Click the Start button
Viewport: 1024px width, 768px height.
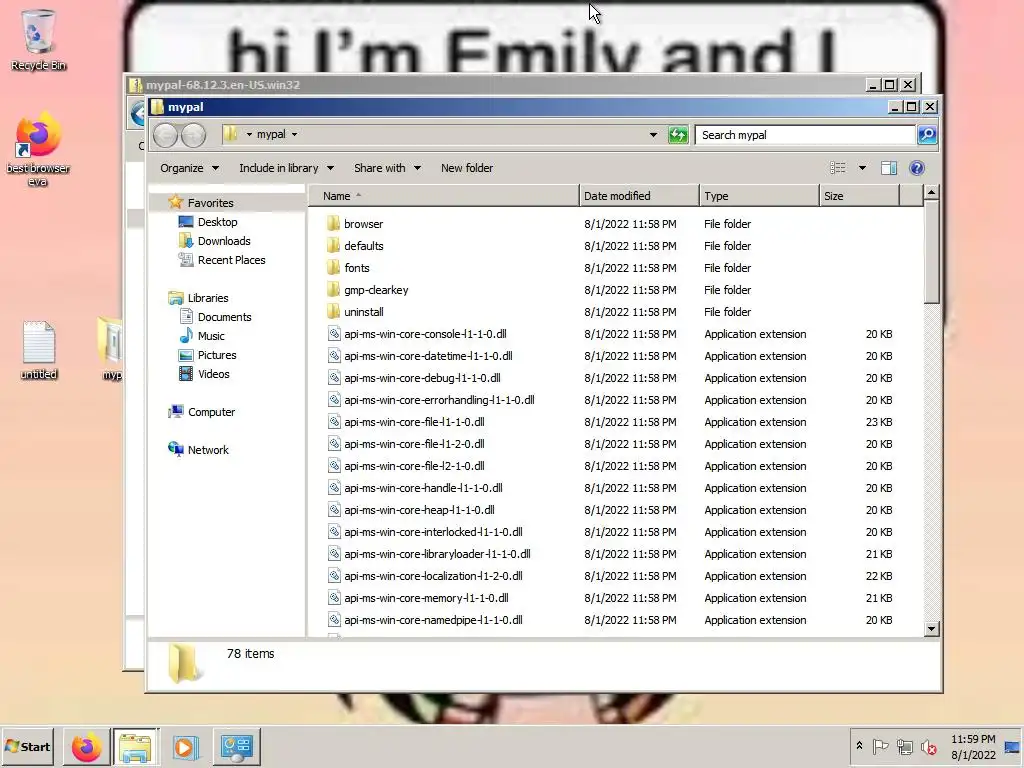[x=27, y=746]
